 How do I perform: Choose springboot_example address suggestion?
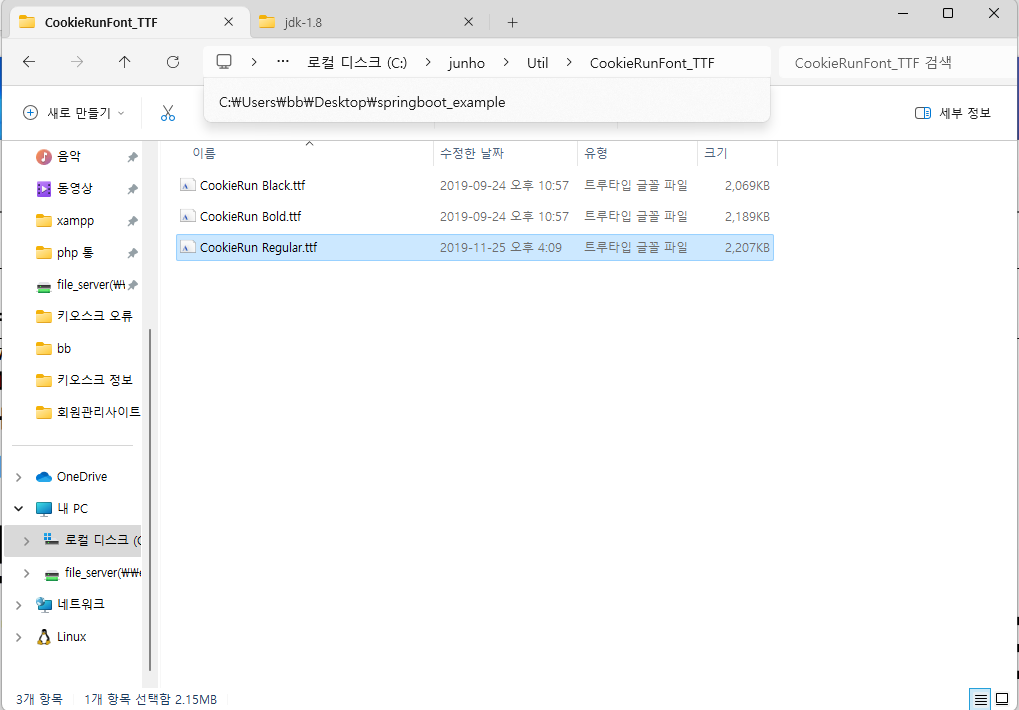[486, 102]
